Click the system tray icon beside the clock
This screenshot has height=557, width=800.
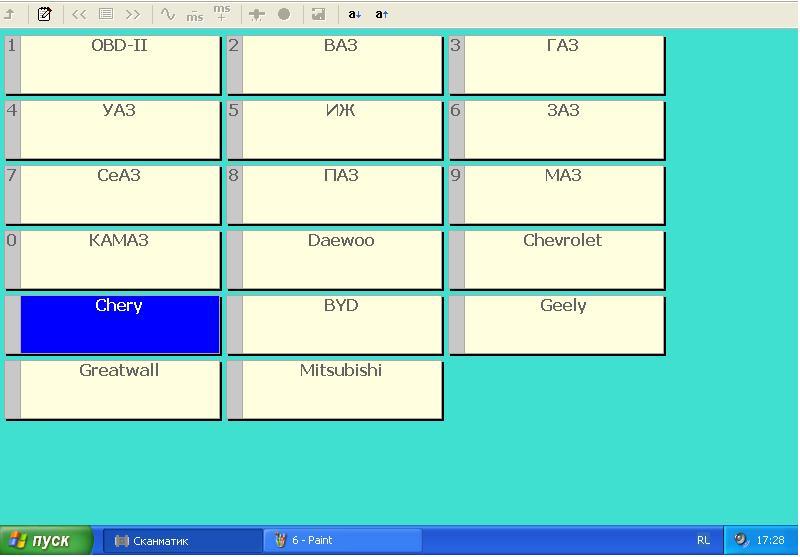coord(741,540)
